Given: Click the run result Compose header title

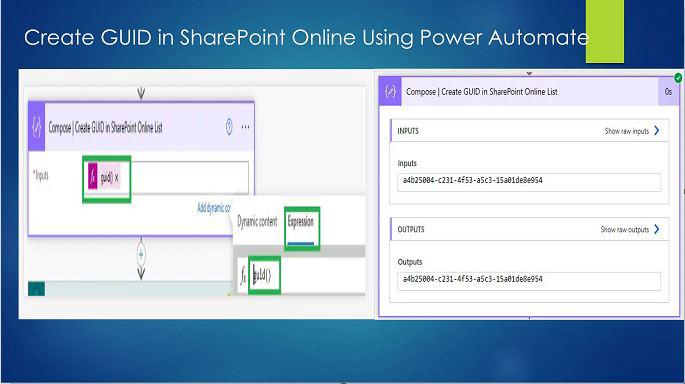Looking at the screenshot, I should (481, 92).
